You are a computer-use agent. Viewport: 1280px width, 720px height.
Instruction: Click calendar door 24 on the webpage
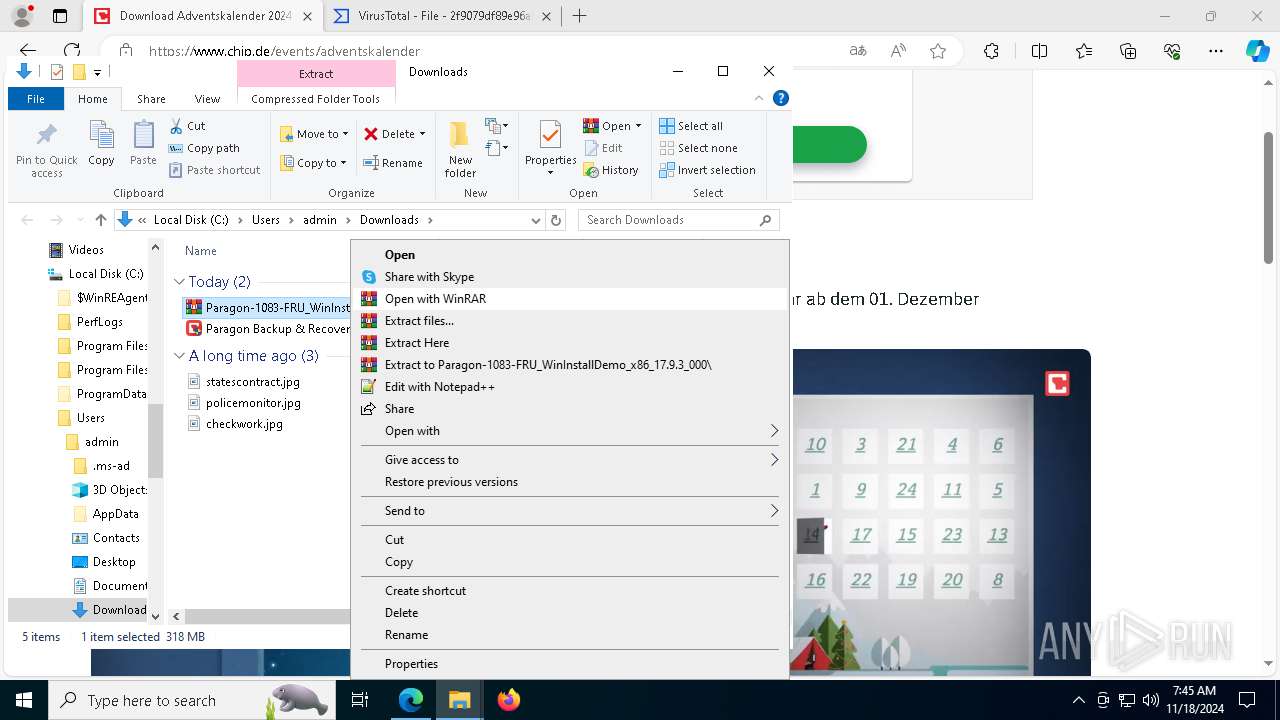[906, 490]
